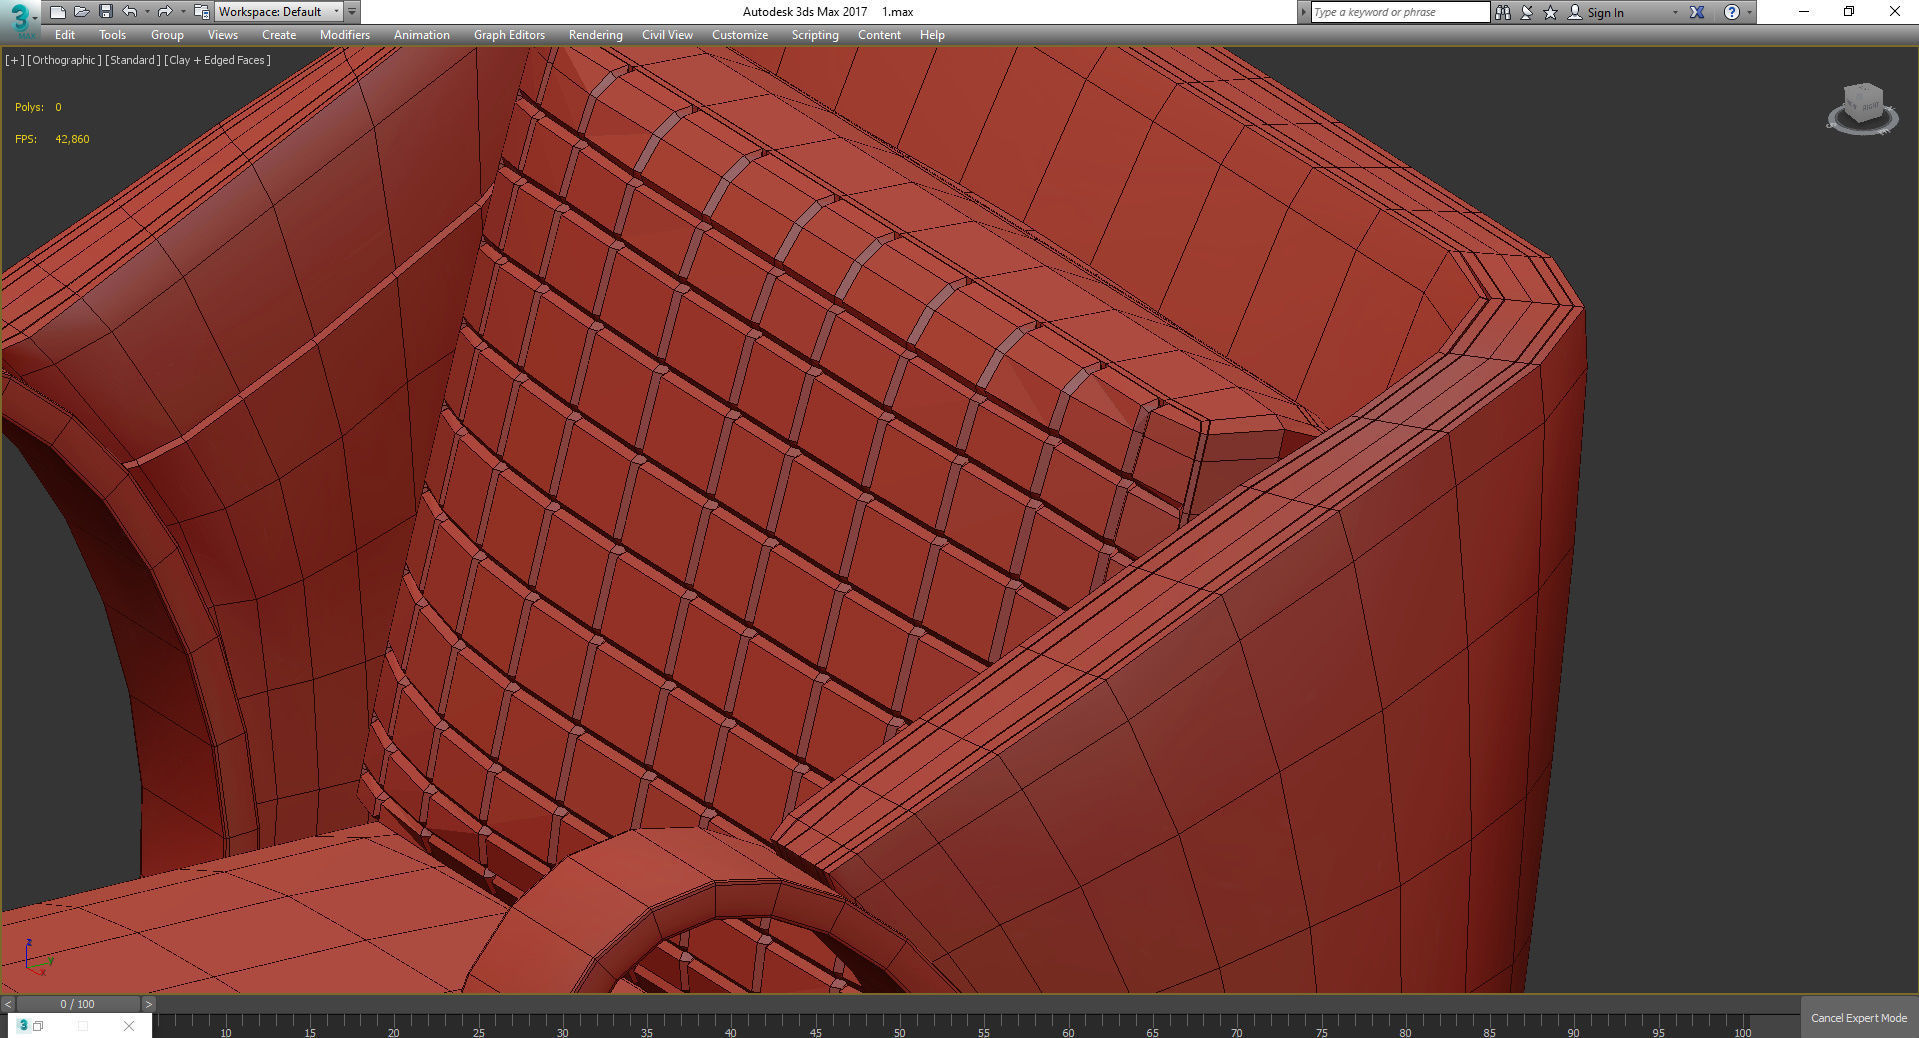1919x1038 pixels.
Task: Step time slider back with left arrow
Action: [8, 1004]
